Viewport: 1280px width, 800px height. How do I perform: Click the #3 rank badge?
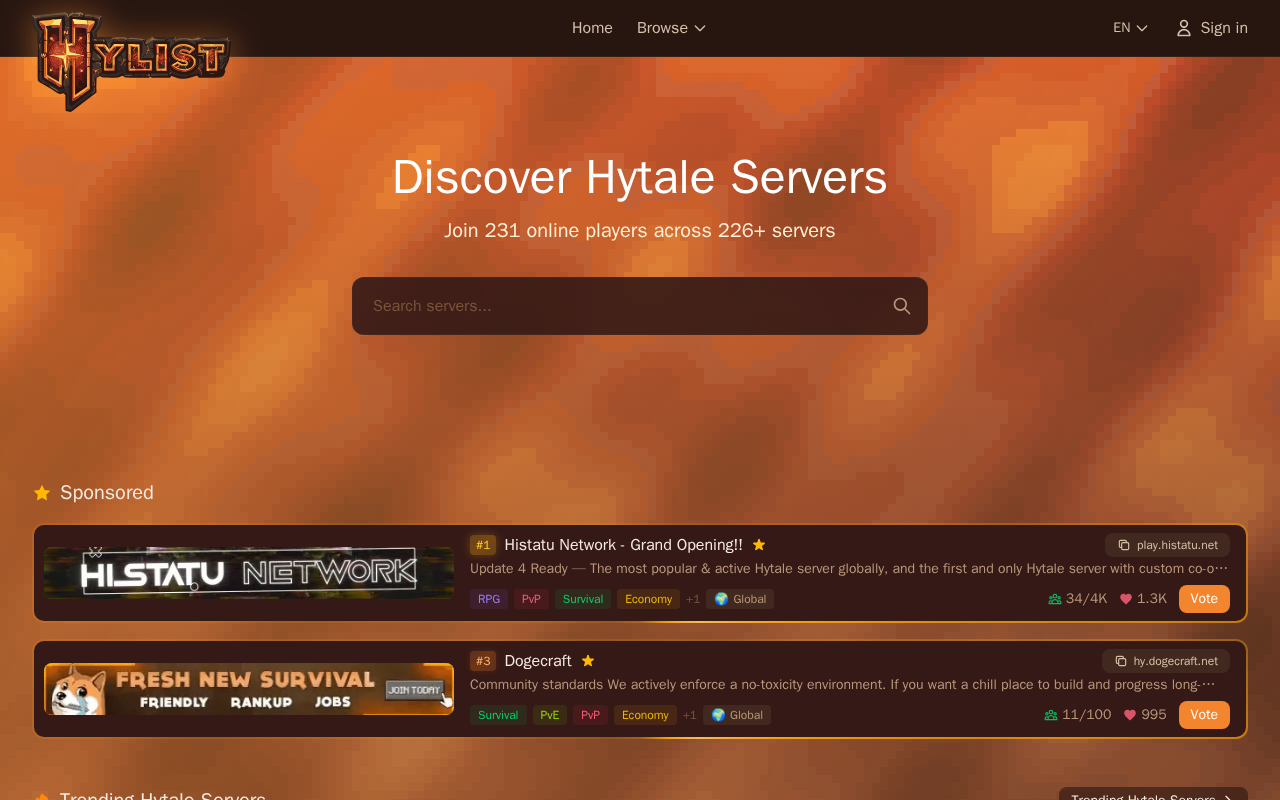pos(483,661)
